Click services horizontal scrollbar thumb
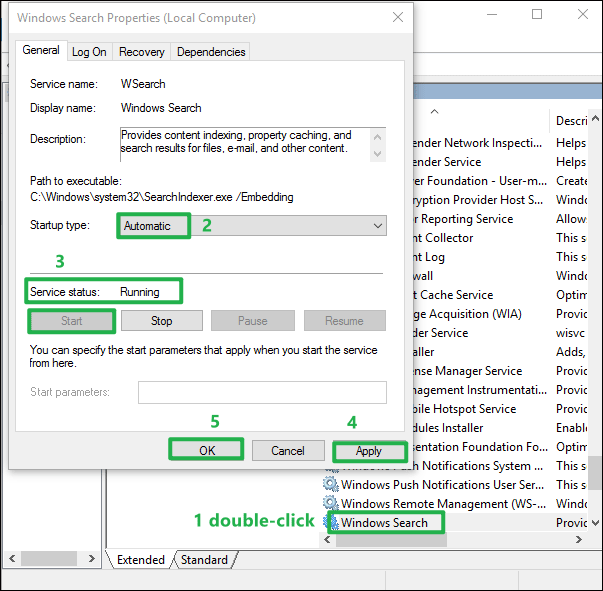603x591 pixels. [x=391, y=540]
